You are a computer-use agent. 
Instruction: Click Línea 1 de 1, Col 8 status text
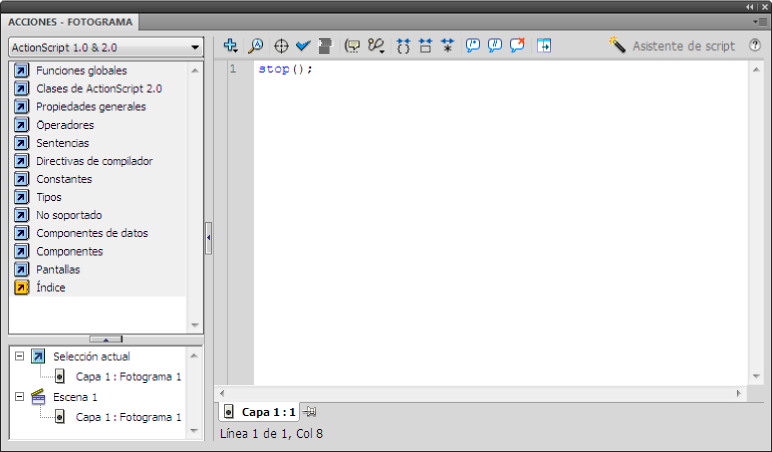tap(271, 434)
